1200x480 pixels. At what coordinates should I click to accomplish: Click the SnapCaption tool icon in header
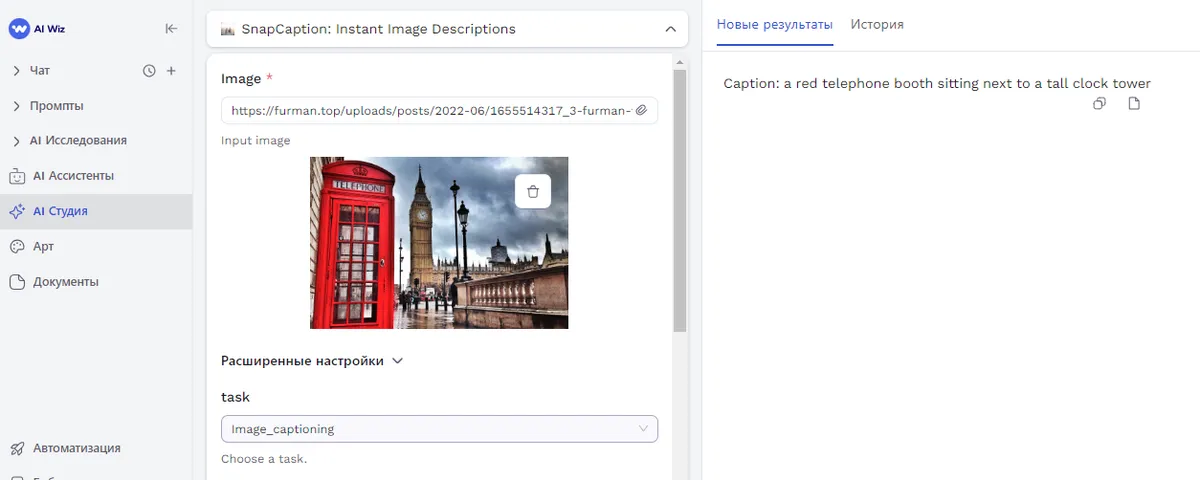click(227, 29)
